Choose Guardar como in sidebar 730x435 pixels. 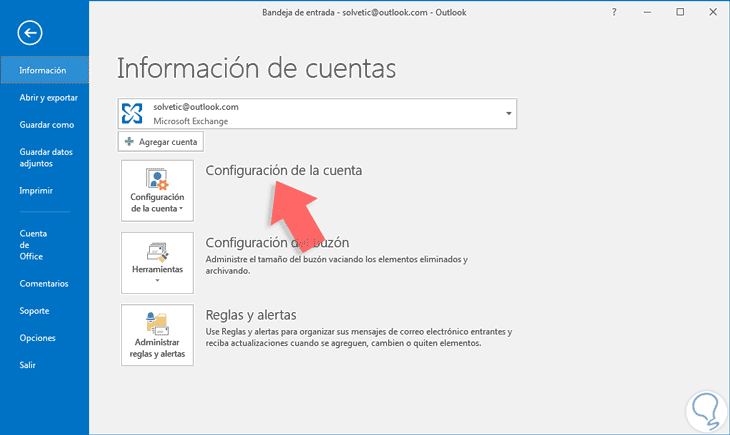[x=47, y=125]
